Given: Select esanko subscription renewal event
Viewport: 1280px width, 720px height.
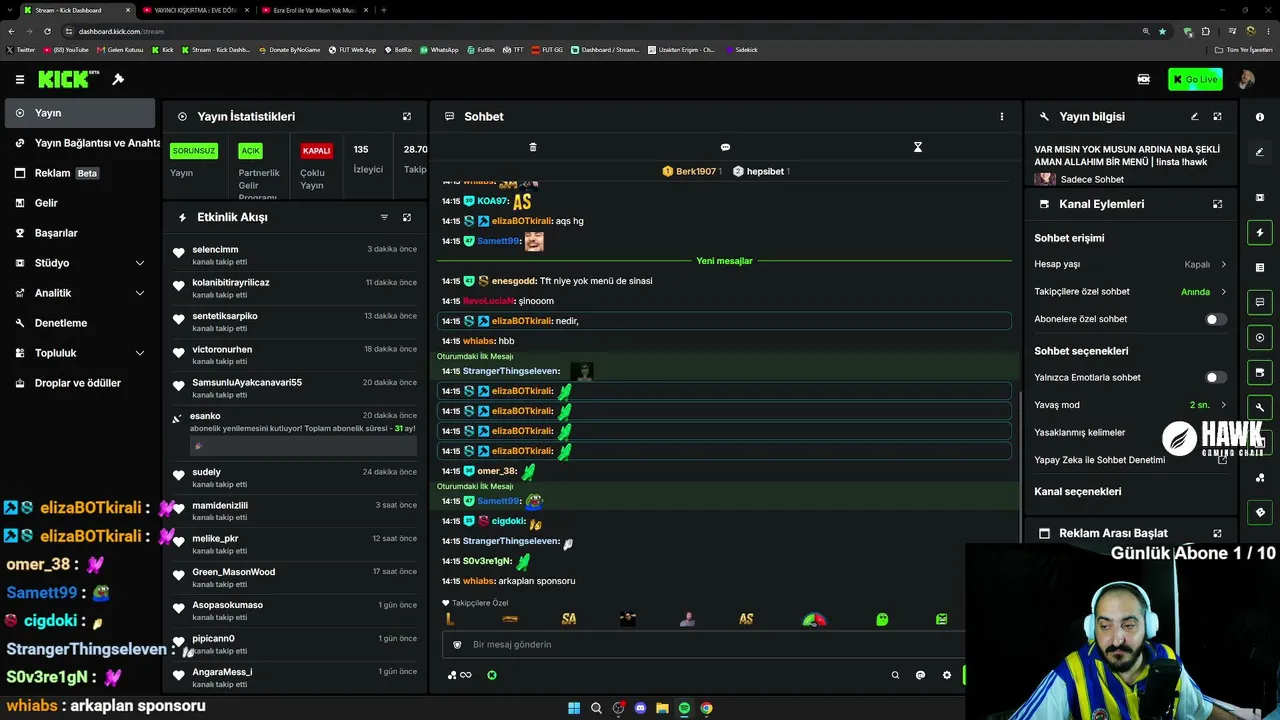Looking at the screenshot, I should click(x=296, y=432).
